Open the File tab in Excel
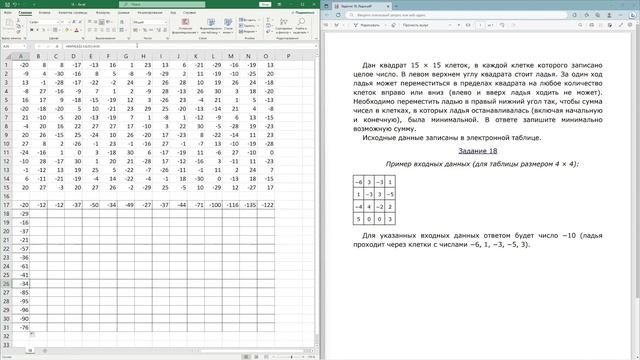Screen dimensions: 640x360 pyautogui.click(x=8, y=13)
